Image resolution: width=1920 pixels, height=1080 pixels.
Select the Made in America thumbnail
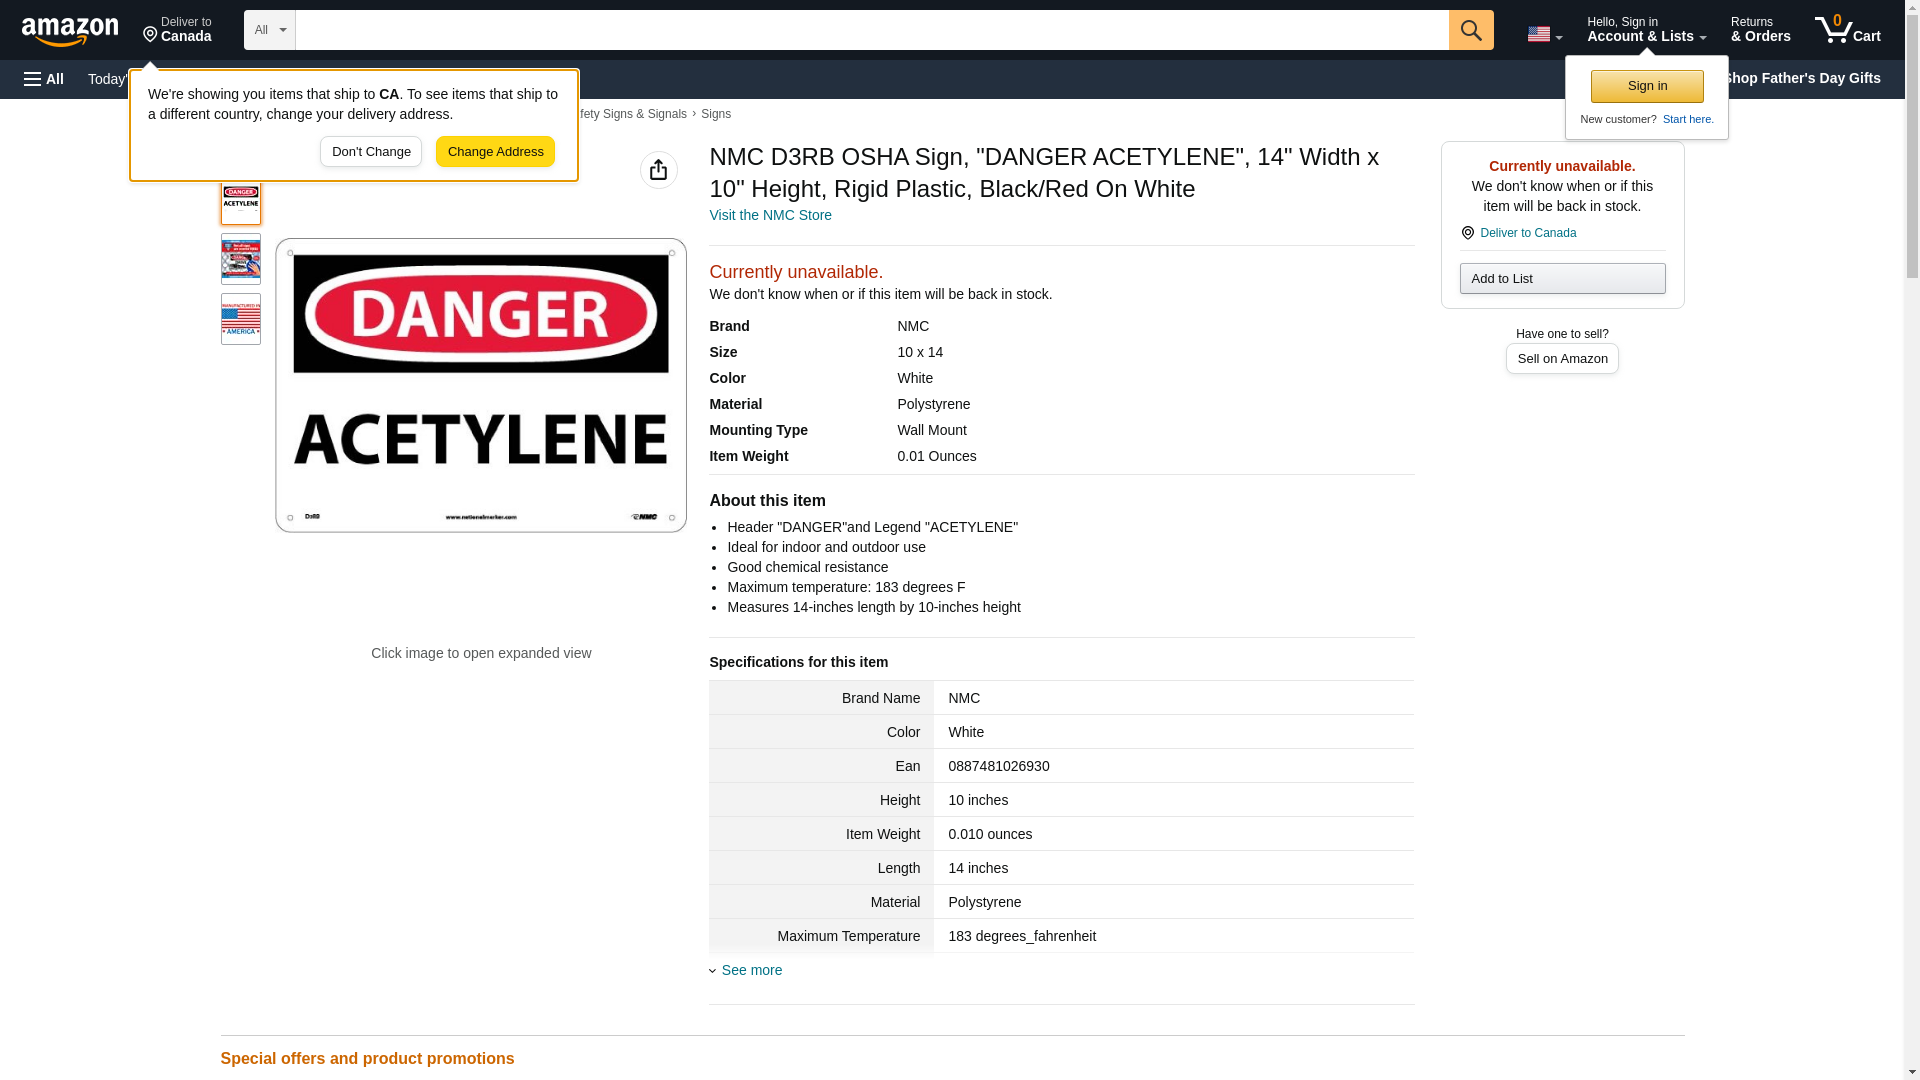(x=240, y=319)
